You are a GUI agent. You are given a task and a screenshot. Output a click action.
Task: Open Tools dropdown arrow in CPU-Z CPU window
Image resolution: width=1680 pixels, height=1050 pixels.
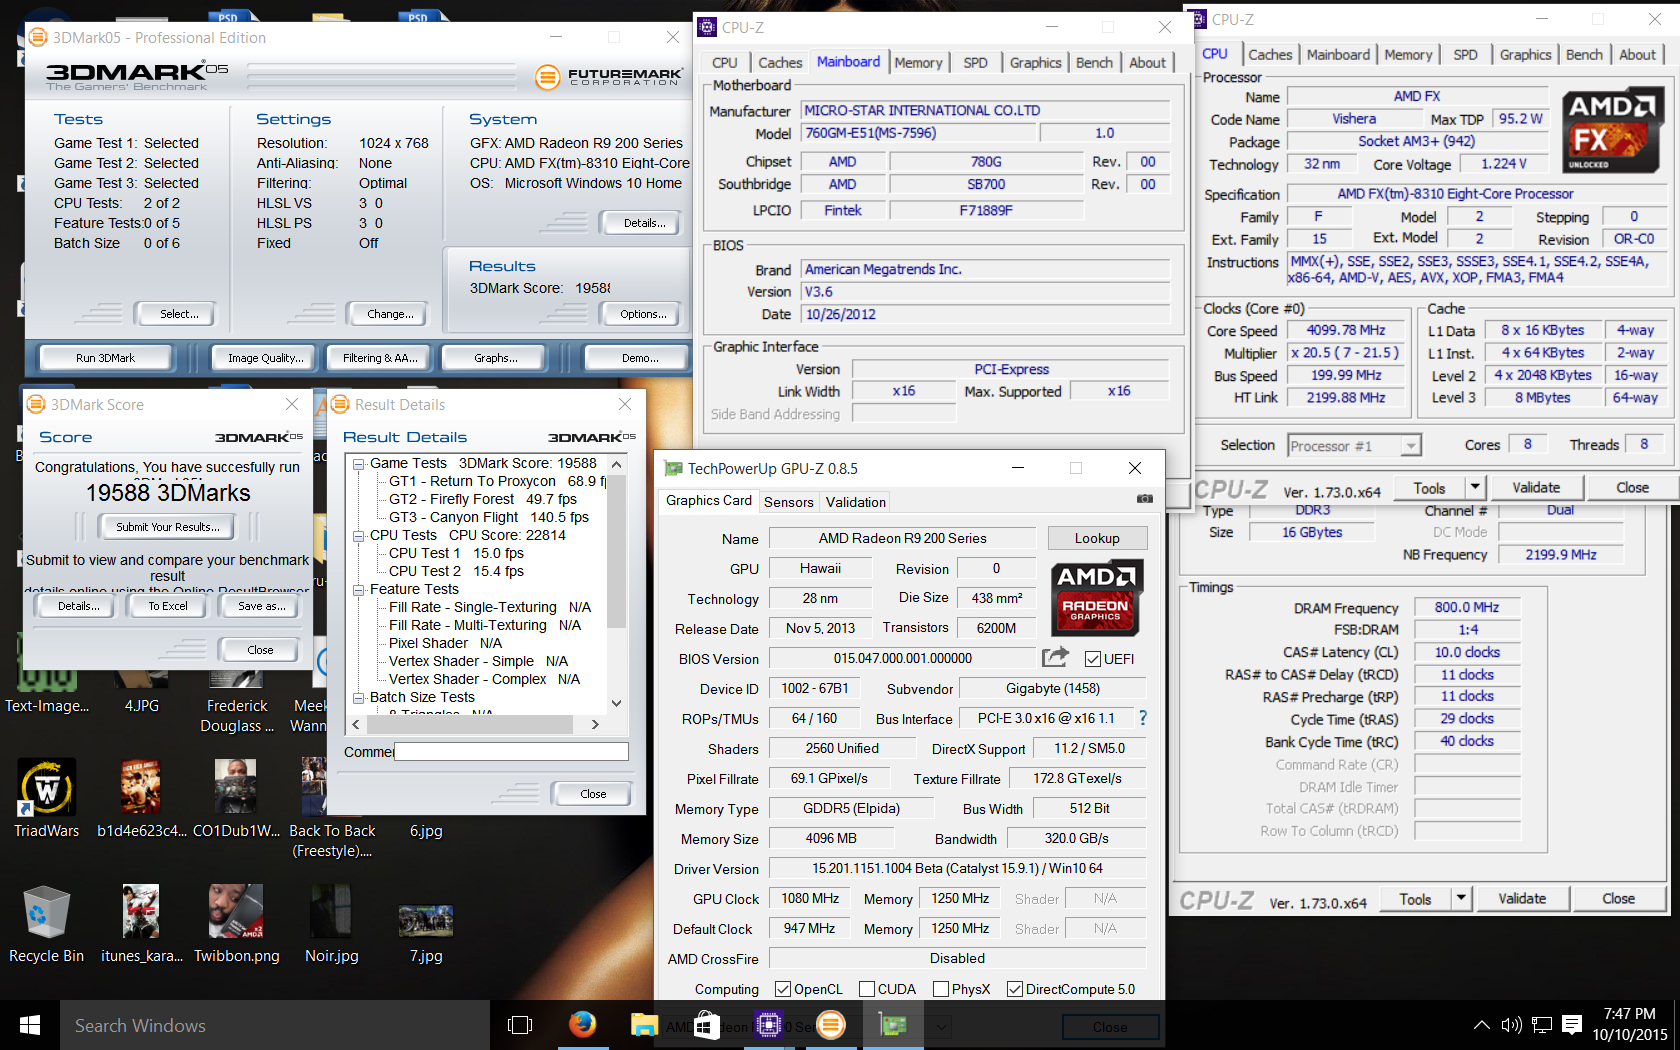1475,487
